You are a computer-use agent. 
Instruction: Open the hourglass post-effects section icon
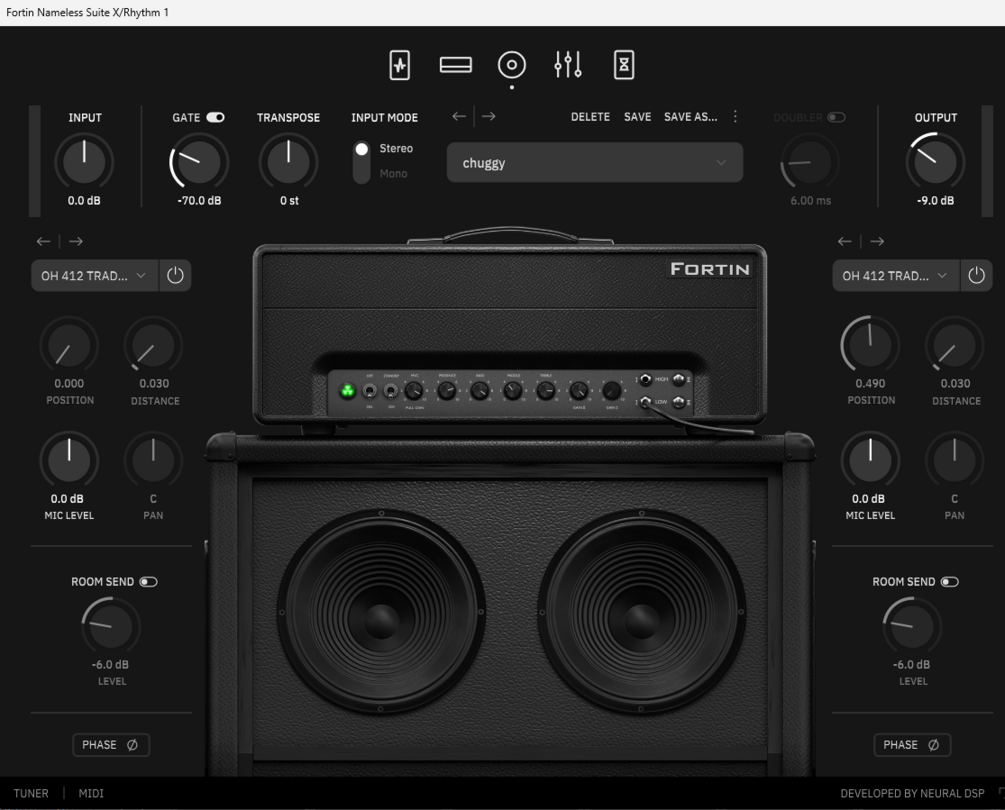tap(624, 65)
